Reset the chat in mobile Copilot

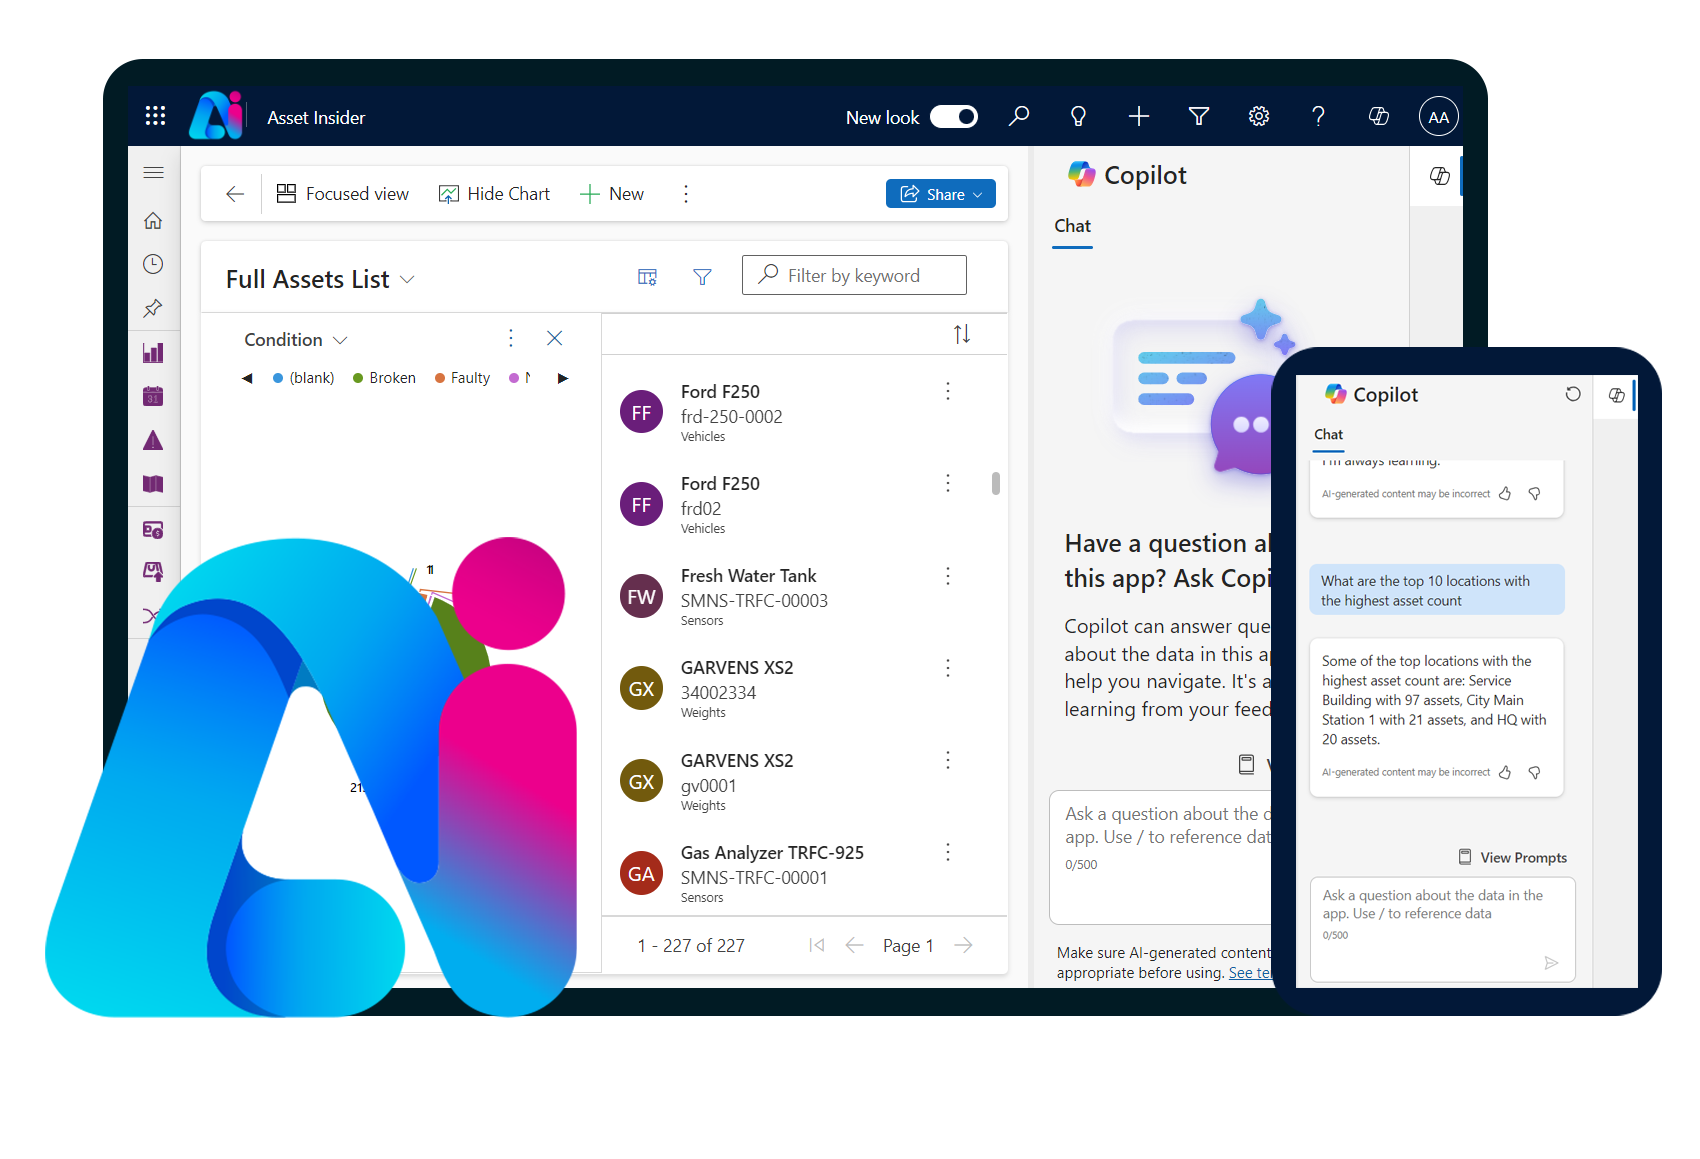[1573, 394]
